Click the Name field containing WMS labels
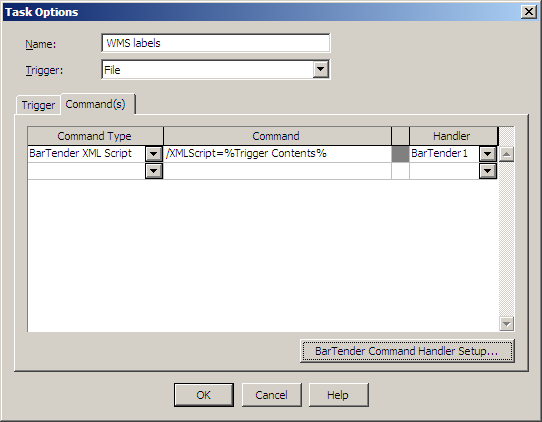Screen dimensions: 542x422 point(216,43)
